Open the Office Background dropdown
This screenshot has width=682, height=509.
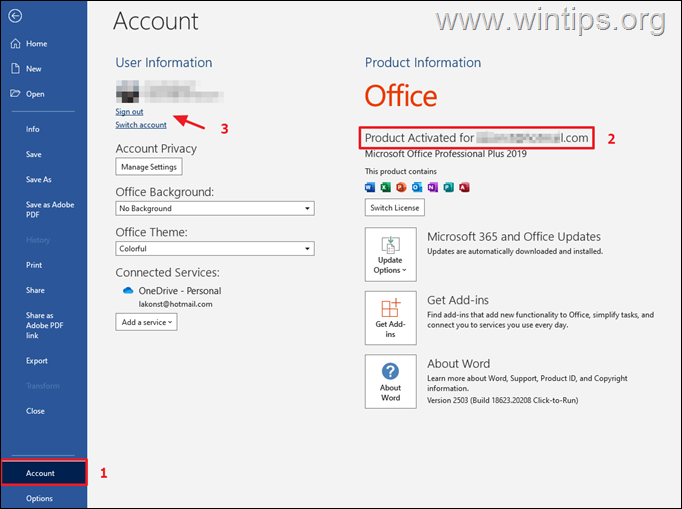(x=215, y=208)
